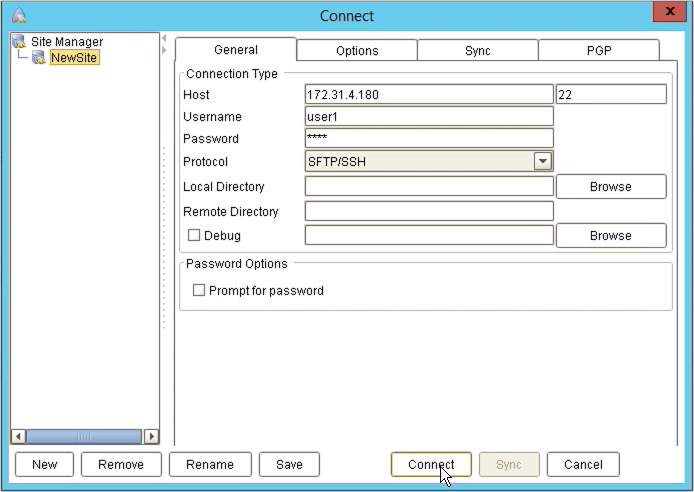Image resolution: width=694 pixels, height=492 pixels.
Task: Click the Username field
Action: coord(429,116)
